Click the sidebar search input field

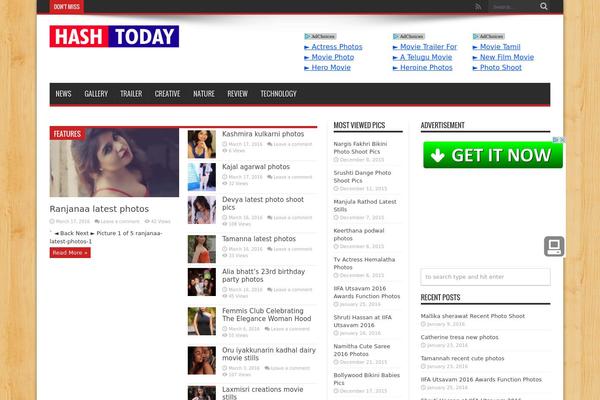(x=485, y=277)
